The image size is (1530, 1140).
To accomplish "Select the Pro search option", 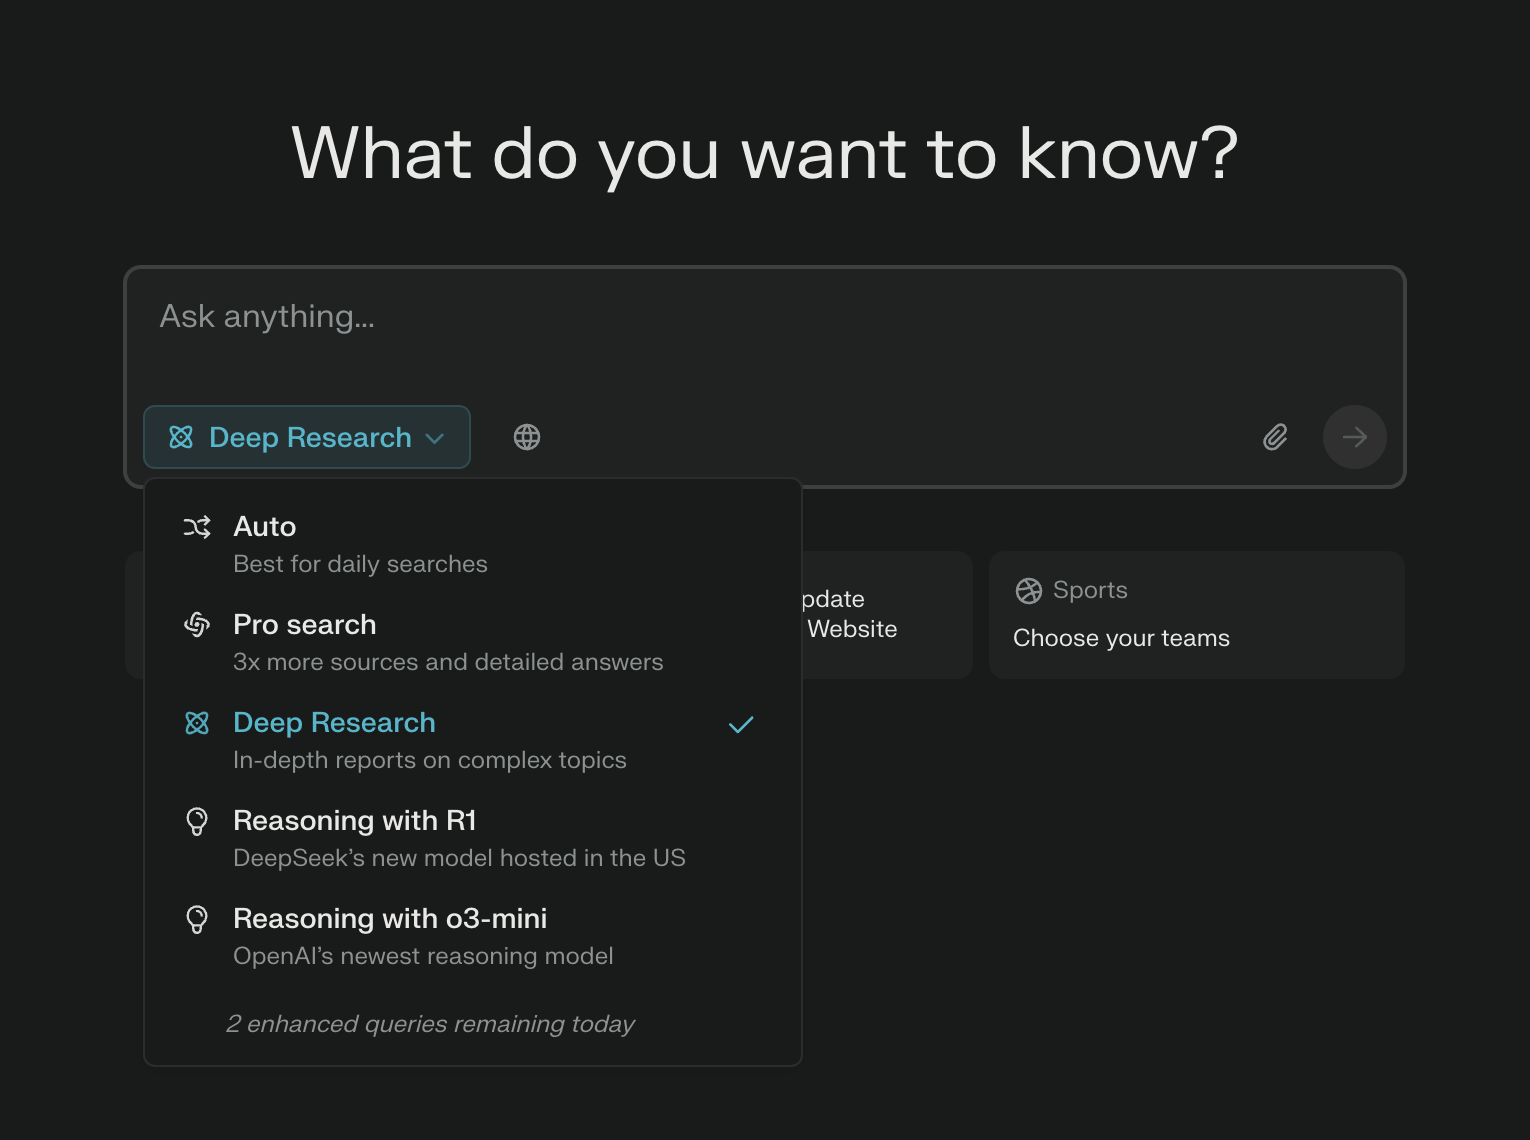I will click(473, 643).
